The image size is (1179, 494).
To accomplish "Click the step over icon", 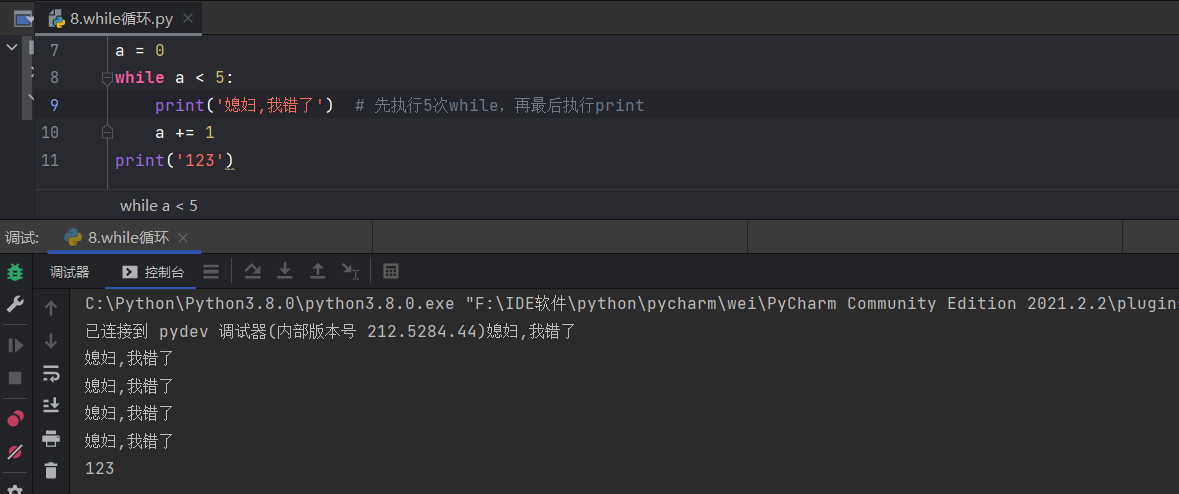I will pyautogui.click(x=253, y=271).
